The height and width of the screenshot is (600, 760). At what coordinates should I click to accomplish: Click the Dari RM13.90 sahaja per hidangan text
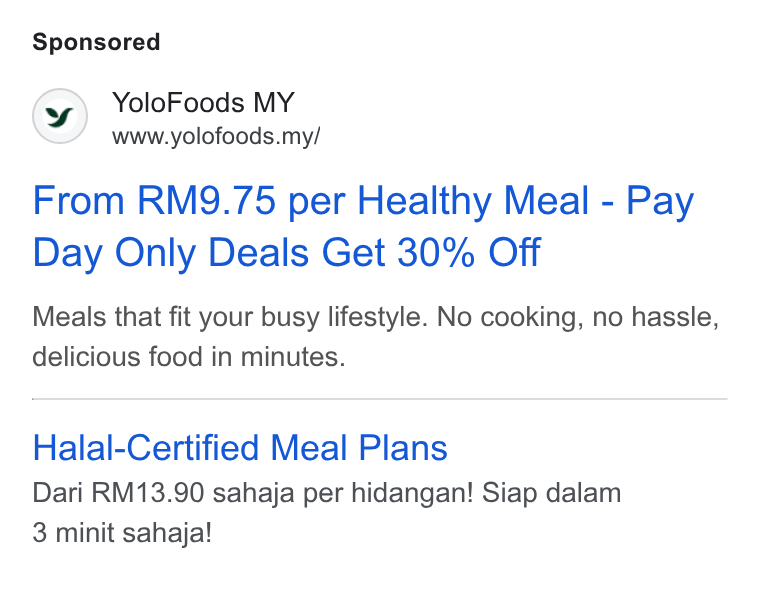coord(253,493)
